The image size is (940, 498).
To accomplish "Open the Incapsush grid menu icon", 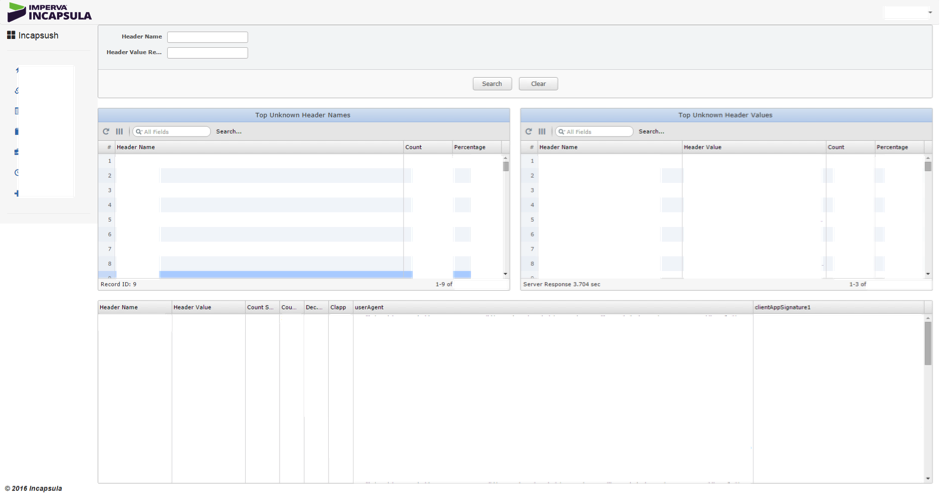I will pyautogui.click(x=11, y=35).
